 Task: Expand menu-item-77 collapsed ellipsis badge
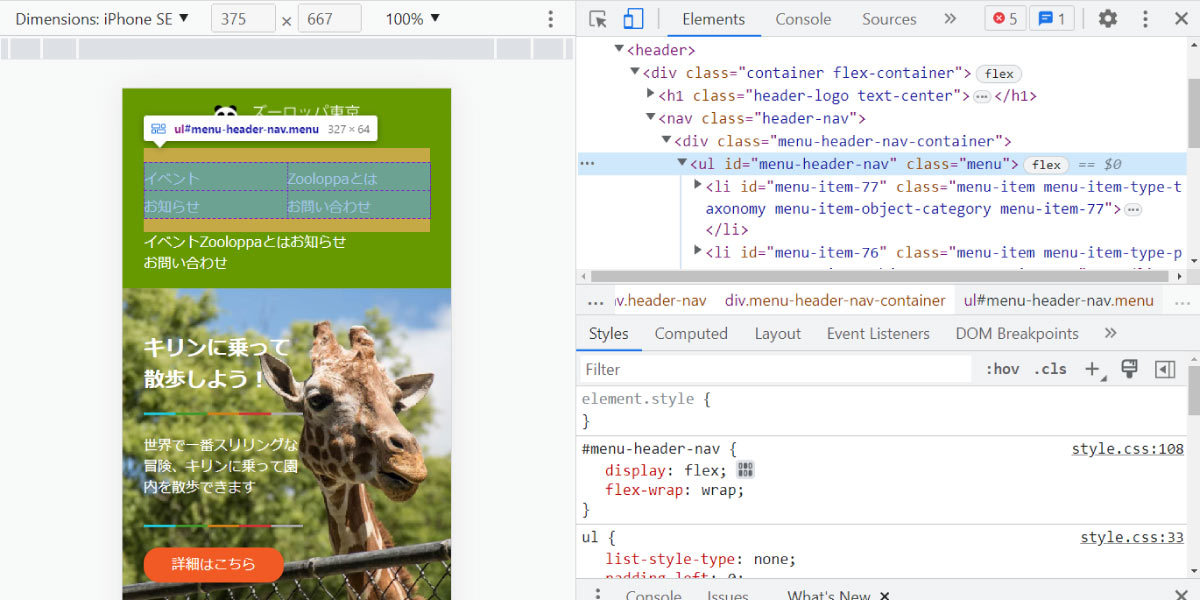(1133, 209)
